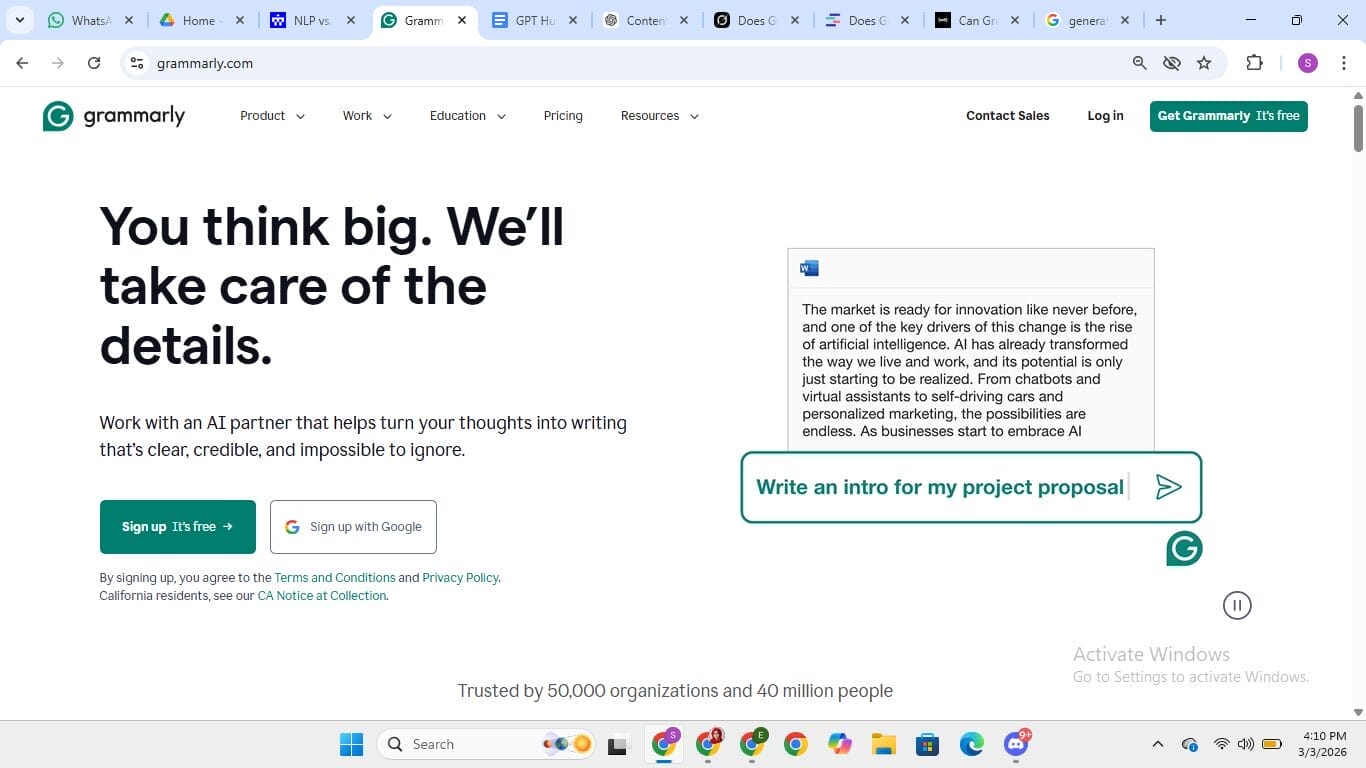Open Microsoft Edge from the taskbar
The height and width of the screenshot is (768, 1366).
tap(971, 744)
